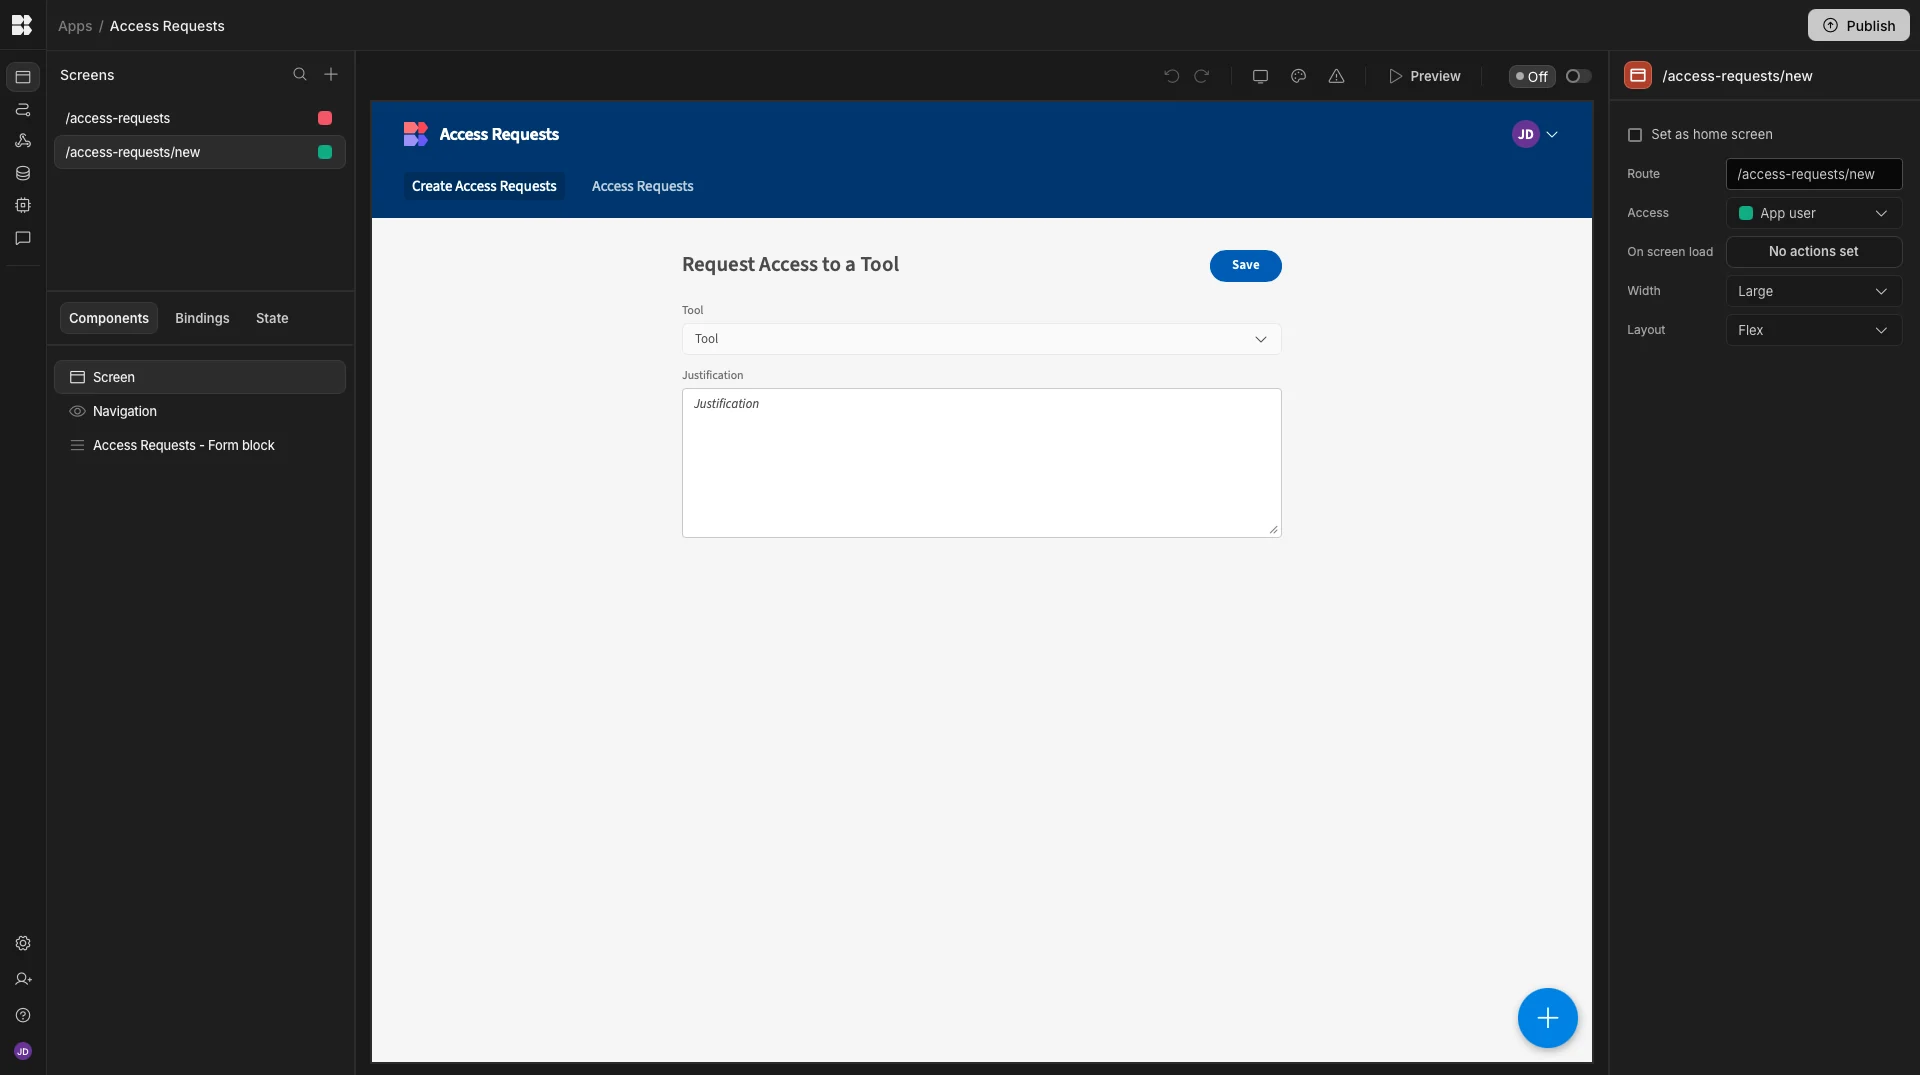This screenshot has height=1075, width=1920.
Task: Switch to the State tab
Action: pyautogui.click(x=272, y=318)
